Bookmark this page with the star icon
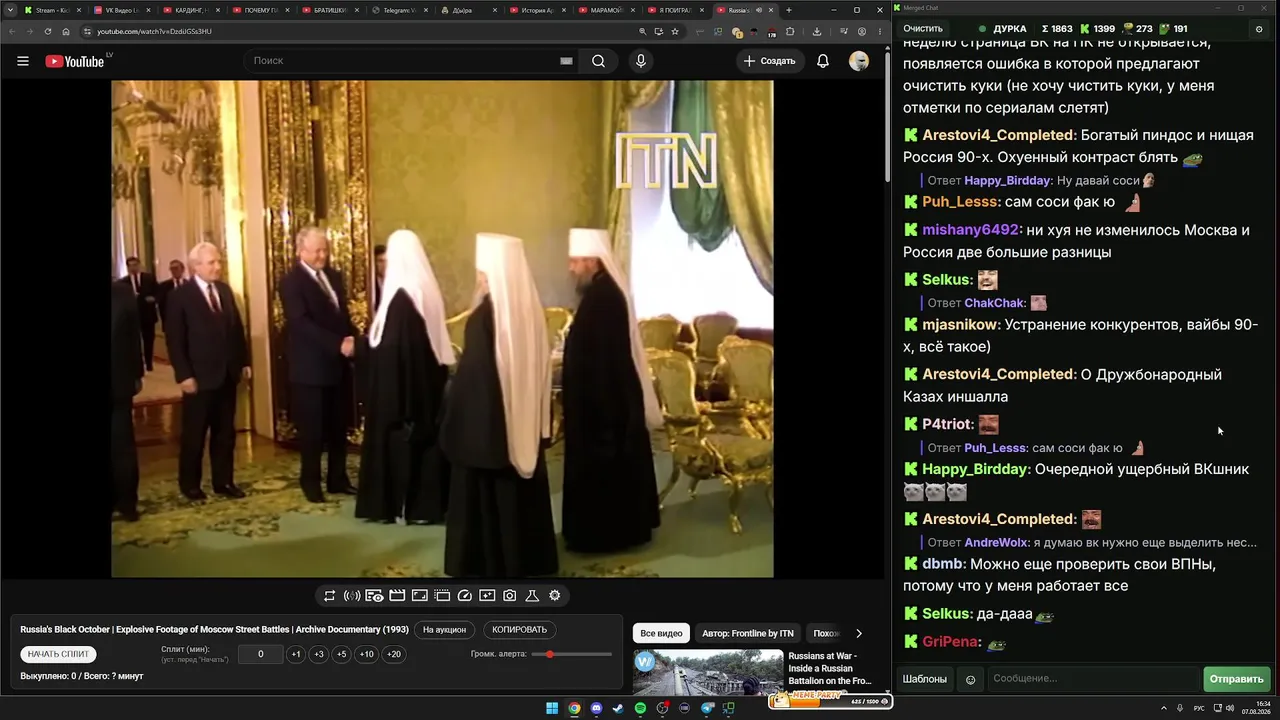This screenshot has width=1280, height=720. [675, 31]
